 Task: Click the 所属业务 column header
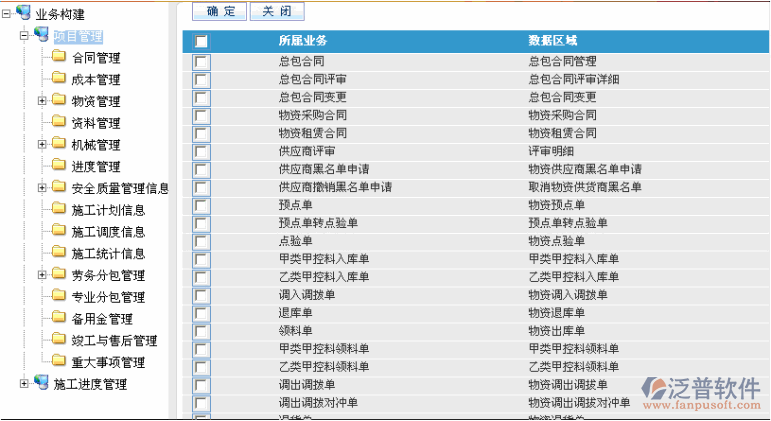click(302, 41)
